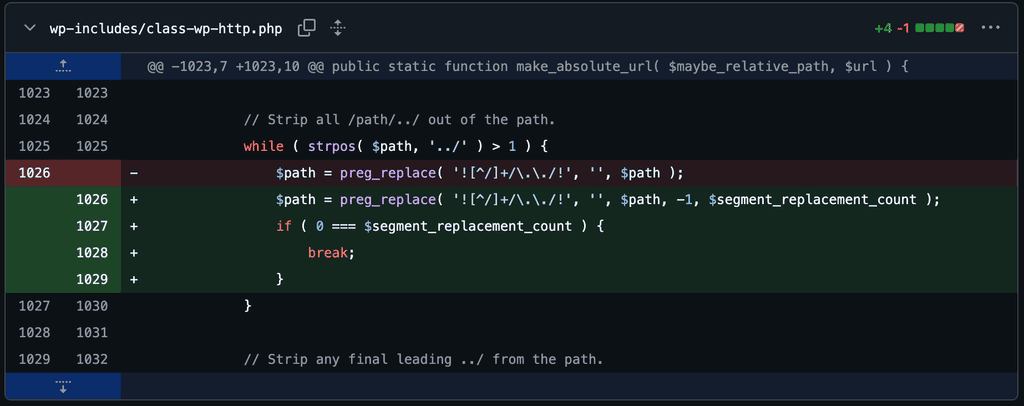1024x406 pixels.
Task: Click the hunk header with make_absolute_url
Action: point(528,67)
